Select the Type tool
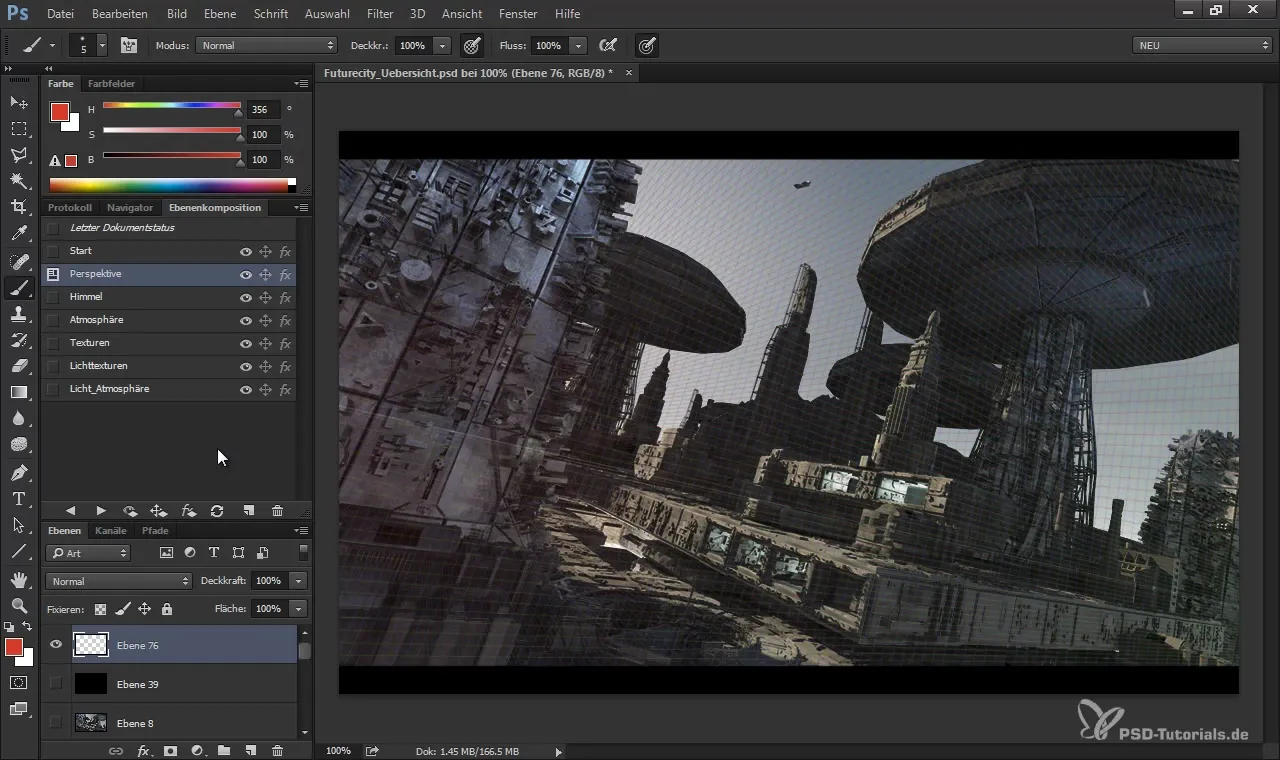This screenshot has height=760, width=1280. coord(19,499)
